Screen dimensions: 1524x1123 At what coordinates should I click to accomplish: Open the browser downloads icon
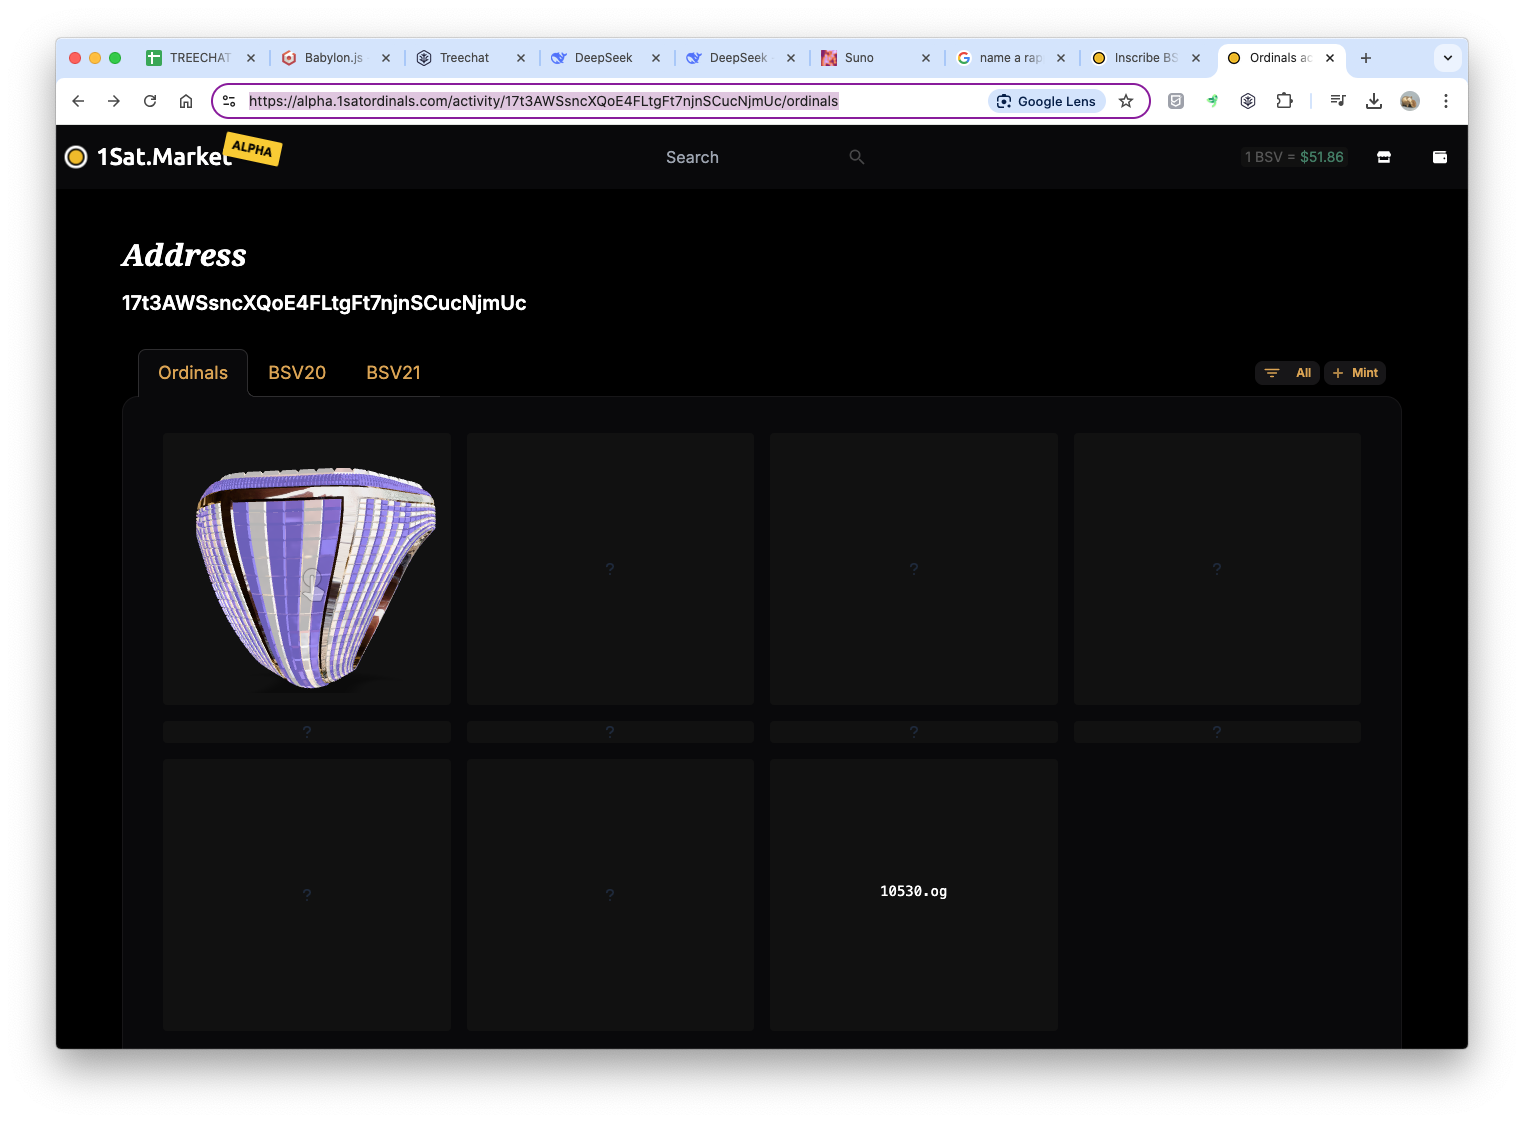1374,101
